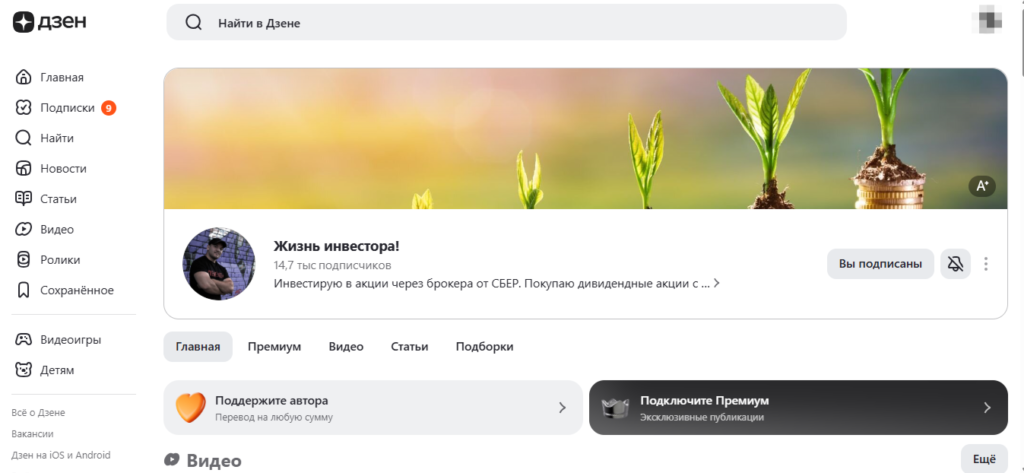Switch to the channel Видео tab
Screen dimensions: 1024x473
tap(346, 346)
